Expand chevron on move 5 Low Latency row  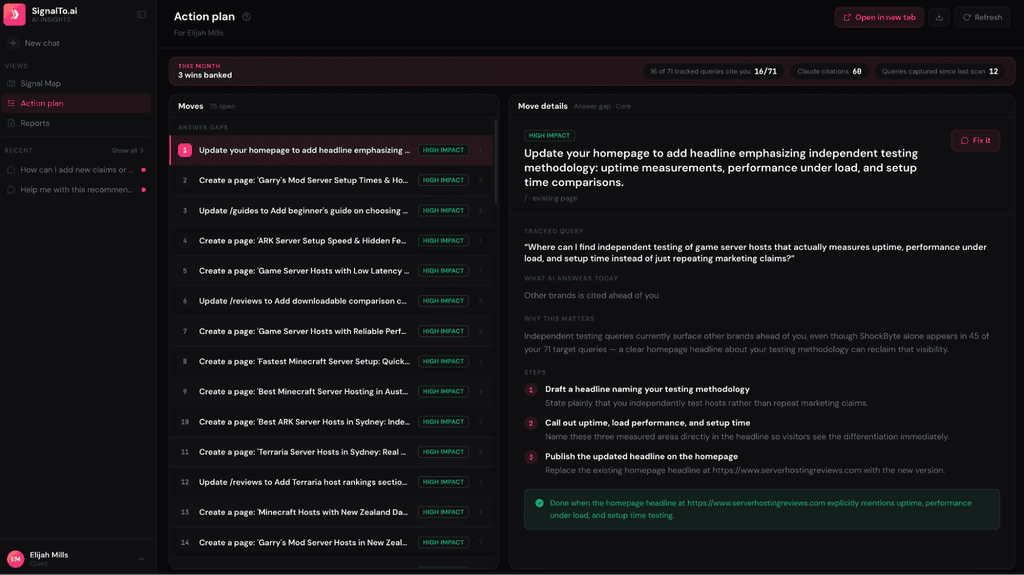481,271
